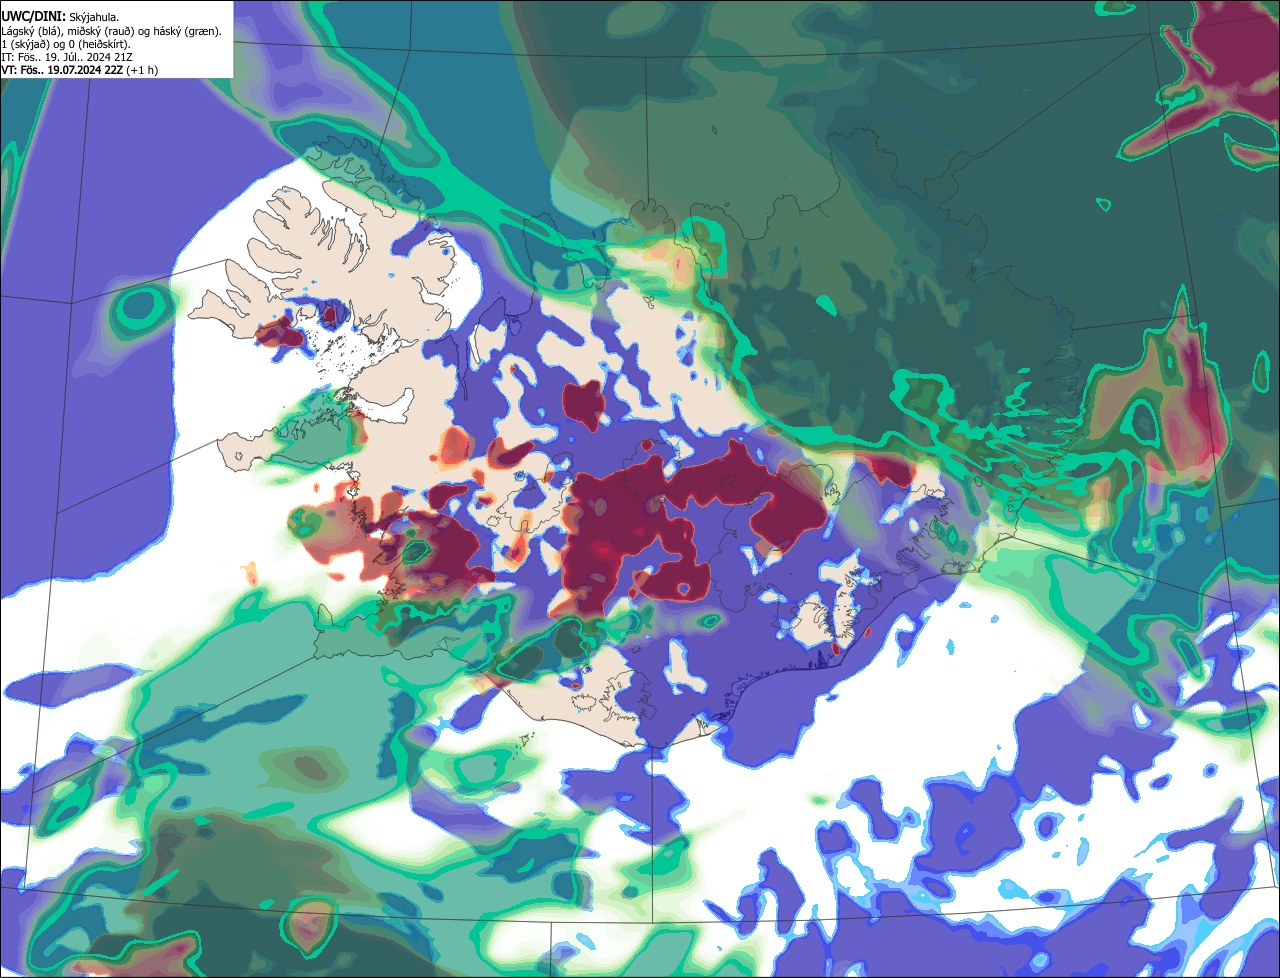Screen dimensions: 1280x978
Task: Click the "IT: Fös.. 19. Júl.. 2024 21Z" line
Action: pos(67,57)
